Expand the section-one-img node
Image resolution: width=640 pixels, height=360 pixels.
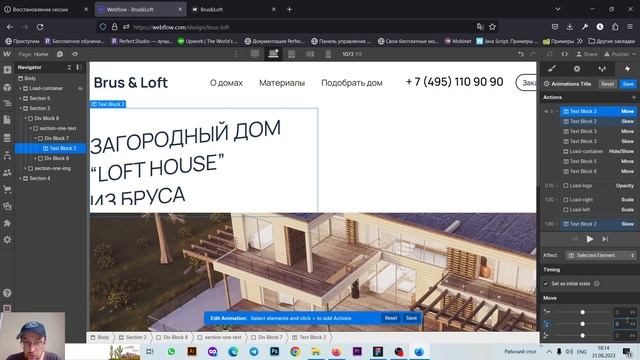(25, 168)
